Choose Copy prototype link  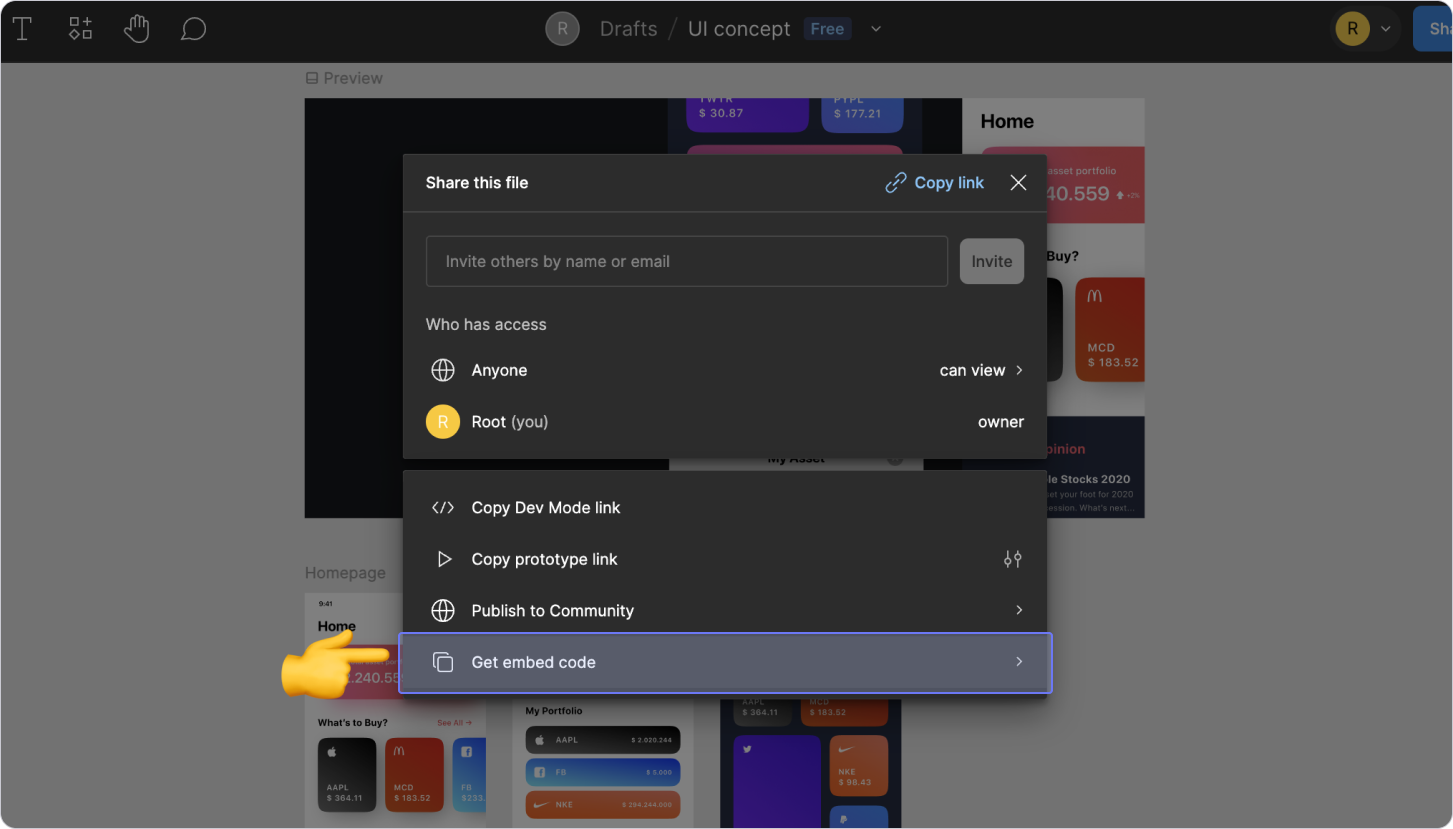tap(544, 559)
